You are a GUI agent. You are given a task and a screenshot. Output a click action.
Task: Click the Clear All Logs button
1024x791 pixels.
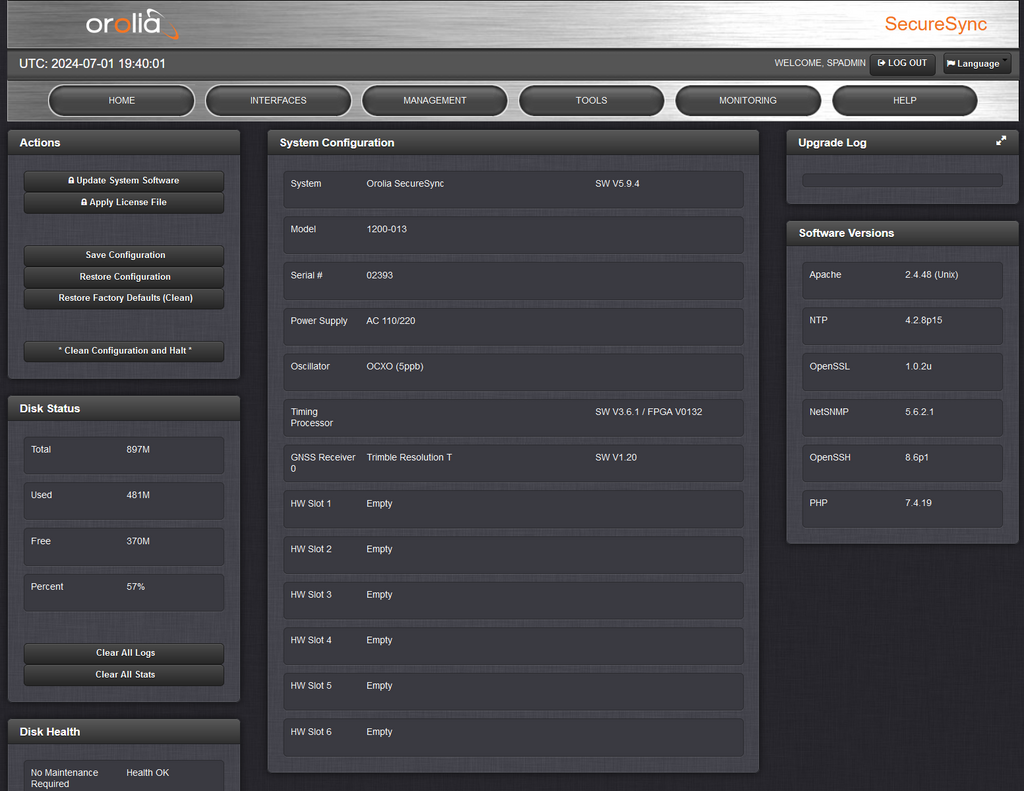[x=124, y=653]
